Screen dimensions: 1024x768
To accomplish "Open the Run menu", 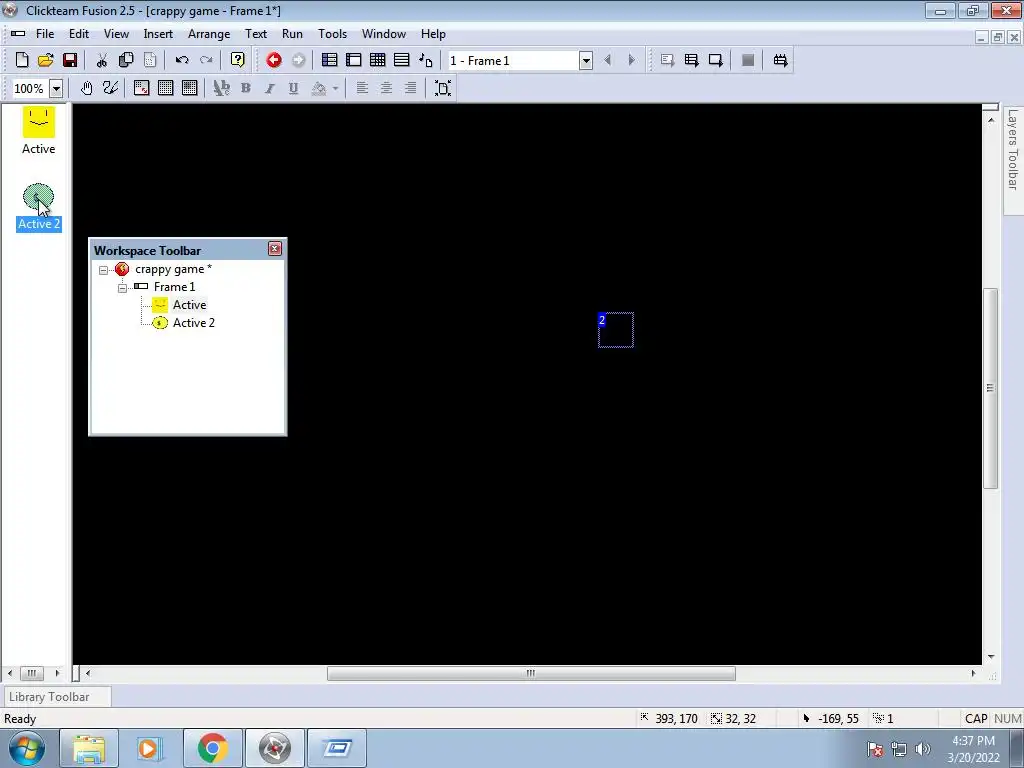I will 292,34.
